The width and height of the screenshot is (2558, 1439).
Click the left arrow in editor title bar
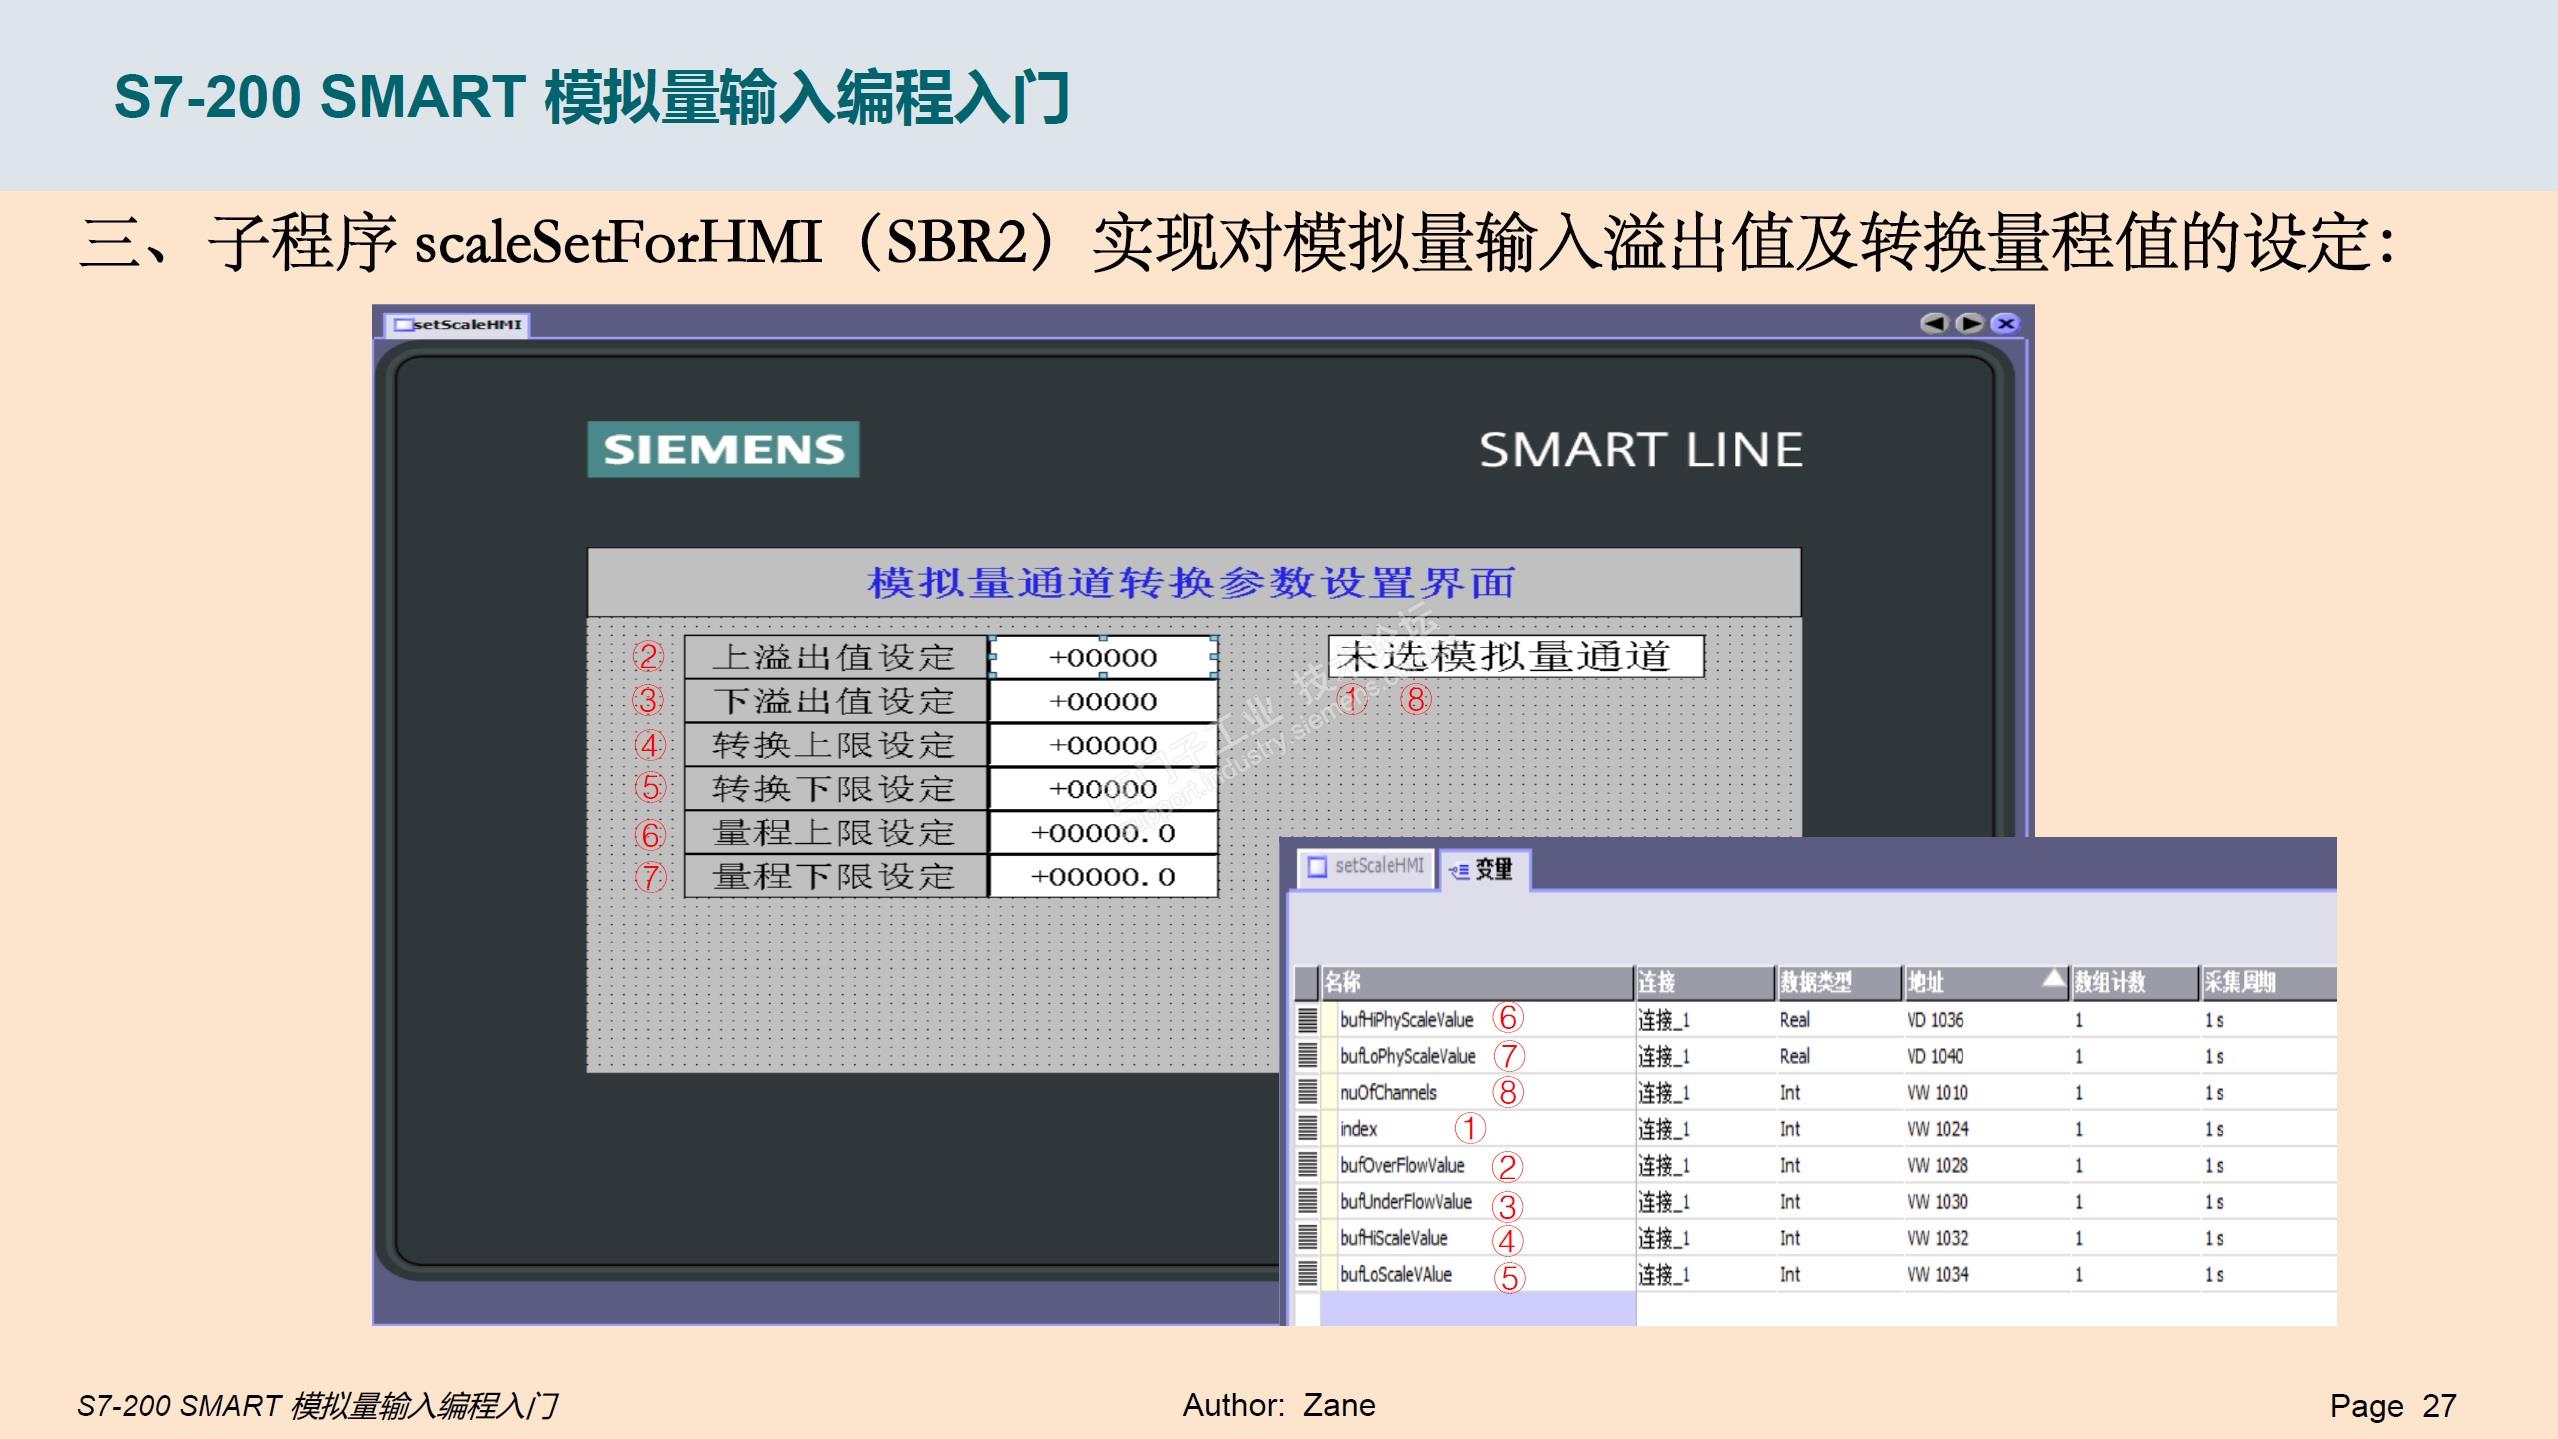pos(1934,323)
